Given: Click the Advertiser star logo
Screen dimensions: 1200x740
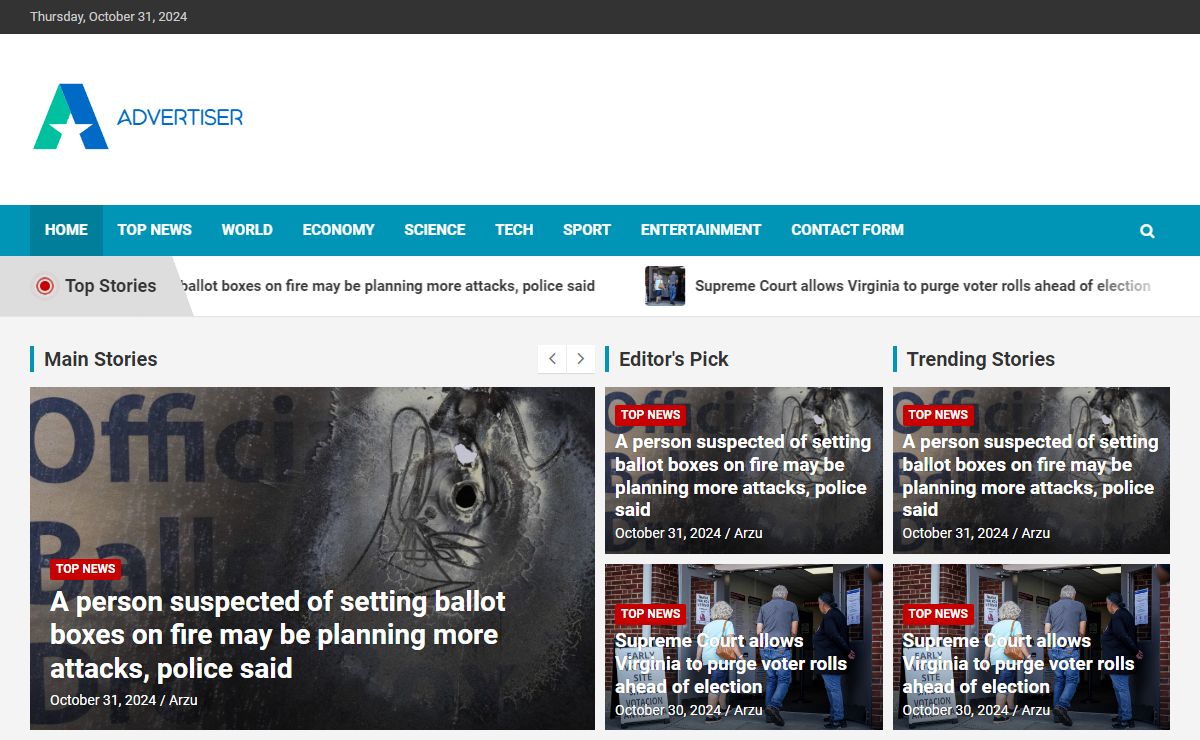Looking at the screenshot, I should [x=70, y=116].
